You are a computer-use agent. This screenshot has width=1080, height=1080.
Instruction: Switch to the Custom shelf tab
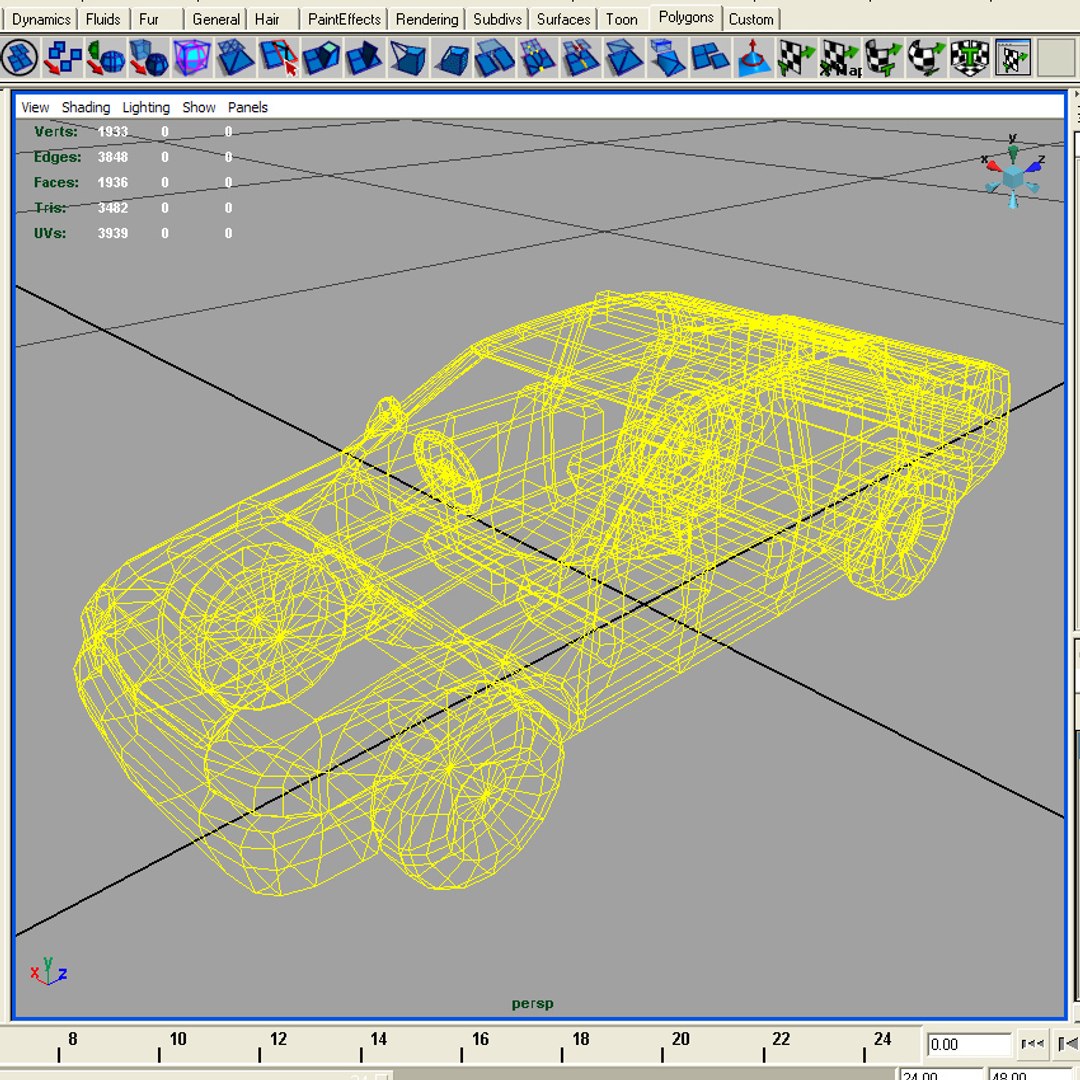pyautogui.click(x=751, y=19)
